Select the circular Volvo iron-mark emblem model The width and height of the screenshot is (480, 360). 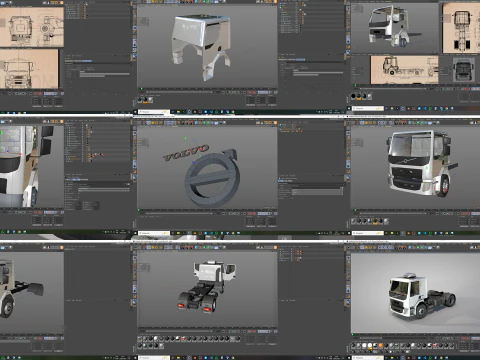click(x=212, y=178)
